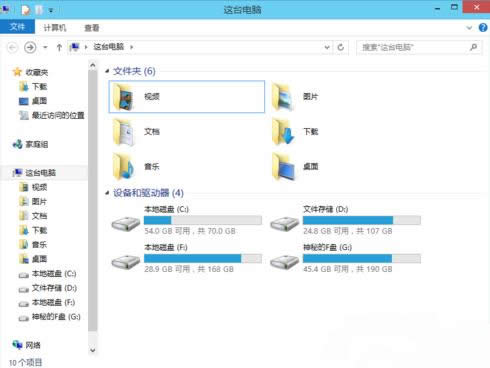490x368 pixels.
Task: Click 这台电脑 in the address bar
Action: point(109,47)
